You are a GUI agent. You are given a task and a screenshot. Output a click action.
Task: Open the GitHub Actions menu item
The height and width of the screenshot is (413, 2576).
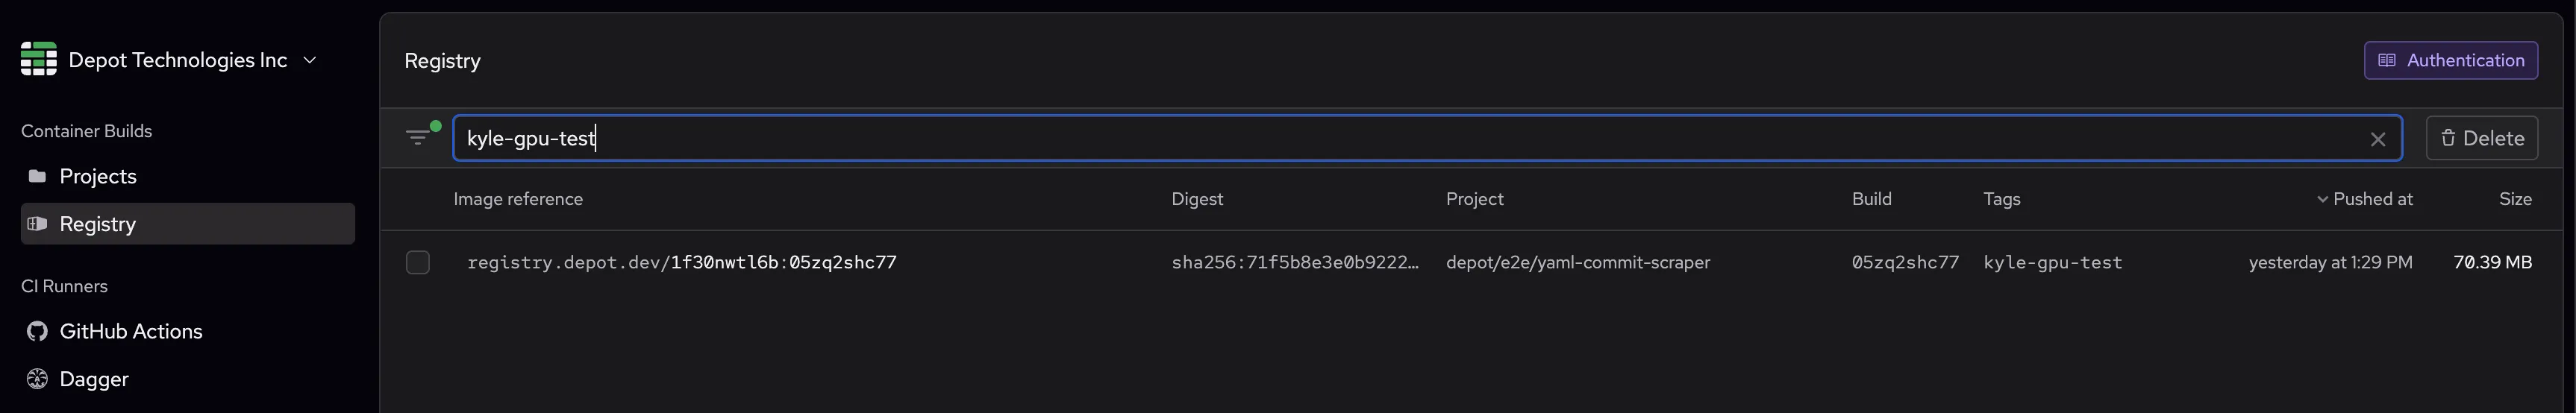(x=131, y=332)
